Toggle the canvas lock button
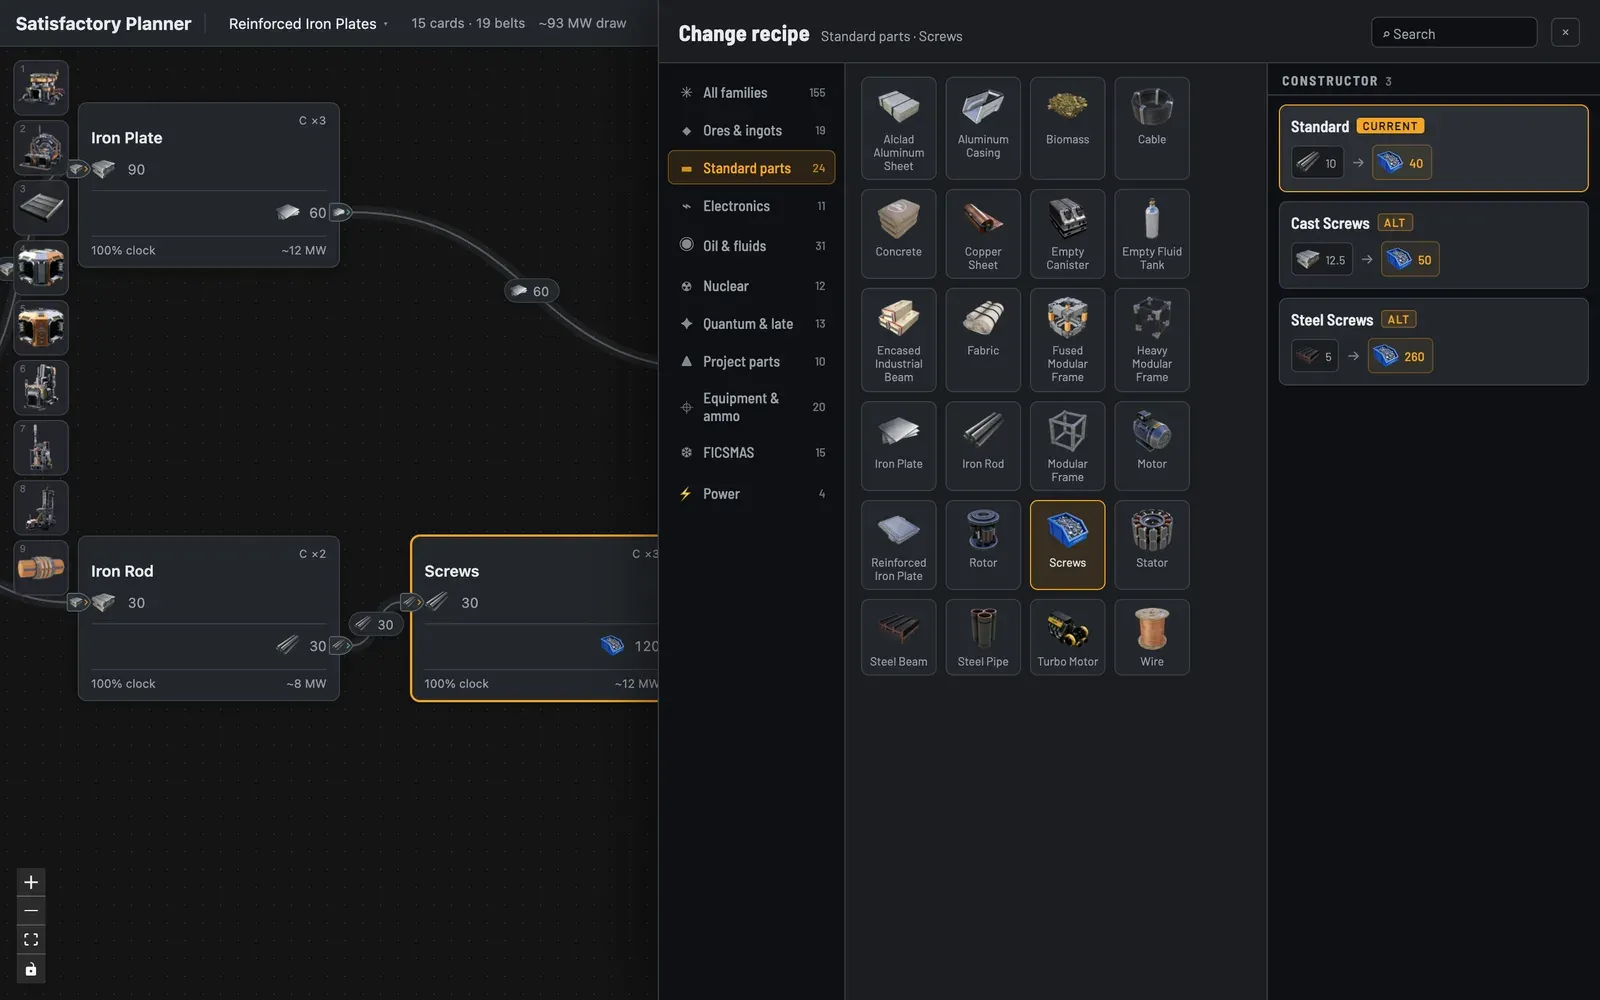The height and width of the screenshot is (1000, 1600). [x=31, y=969]
